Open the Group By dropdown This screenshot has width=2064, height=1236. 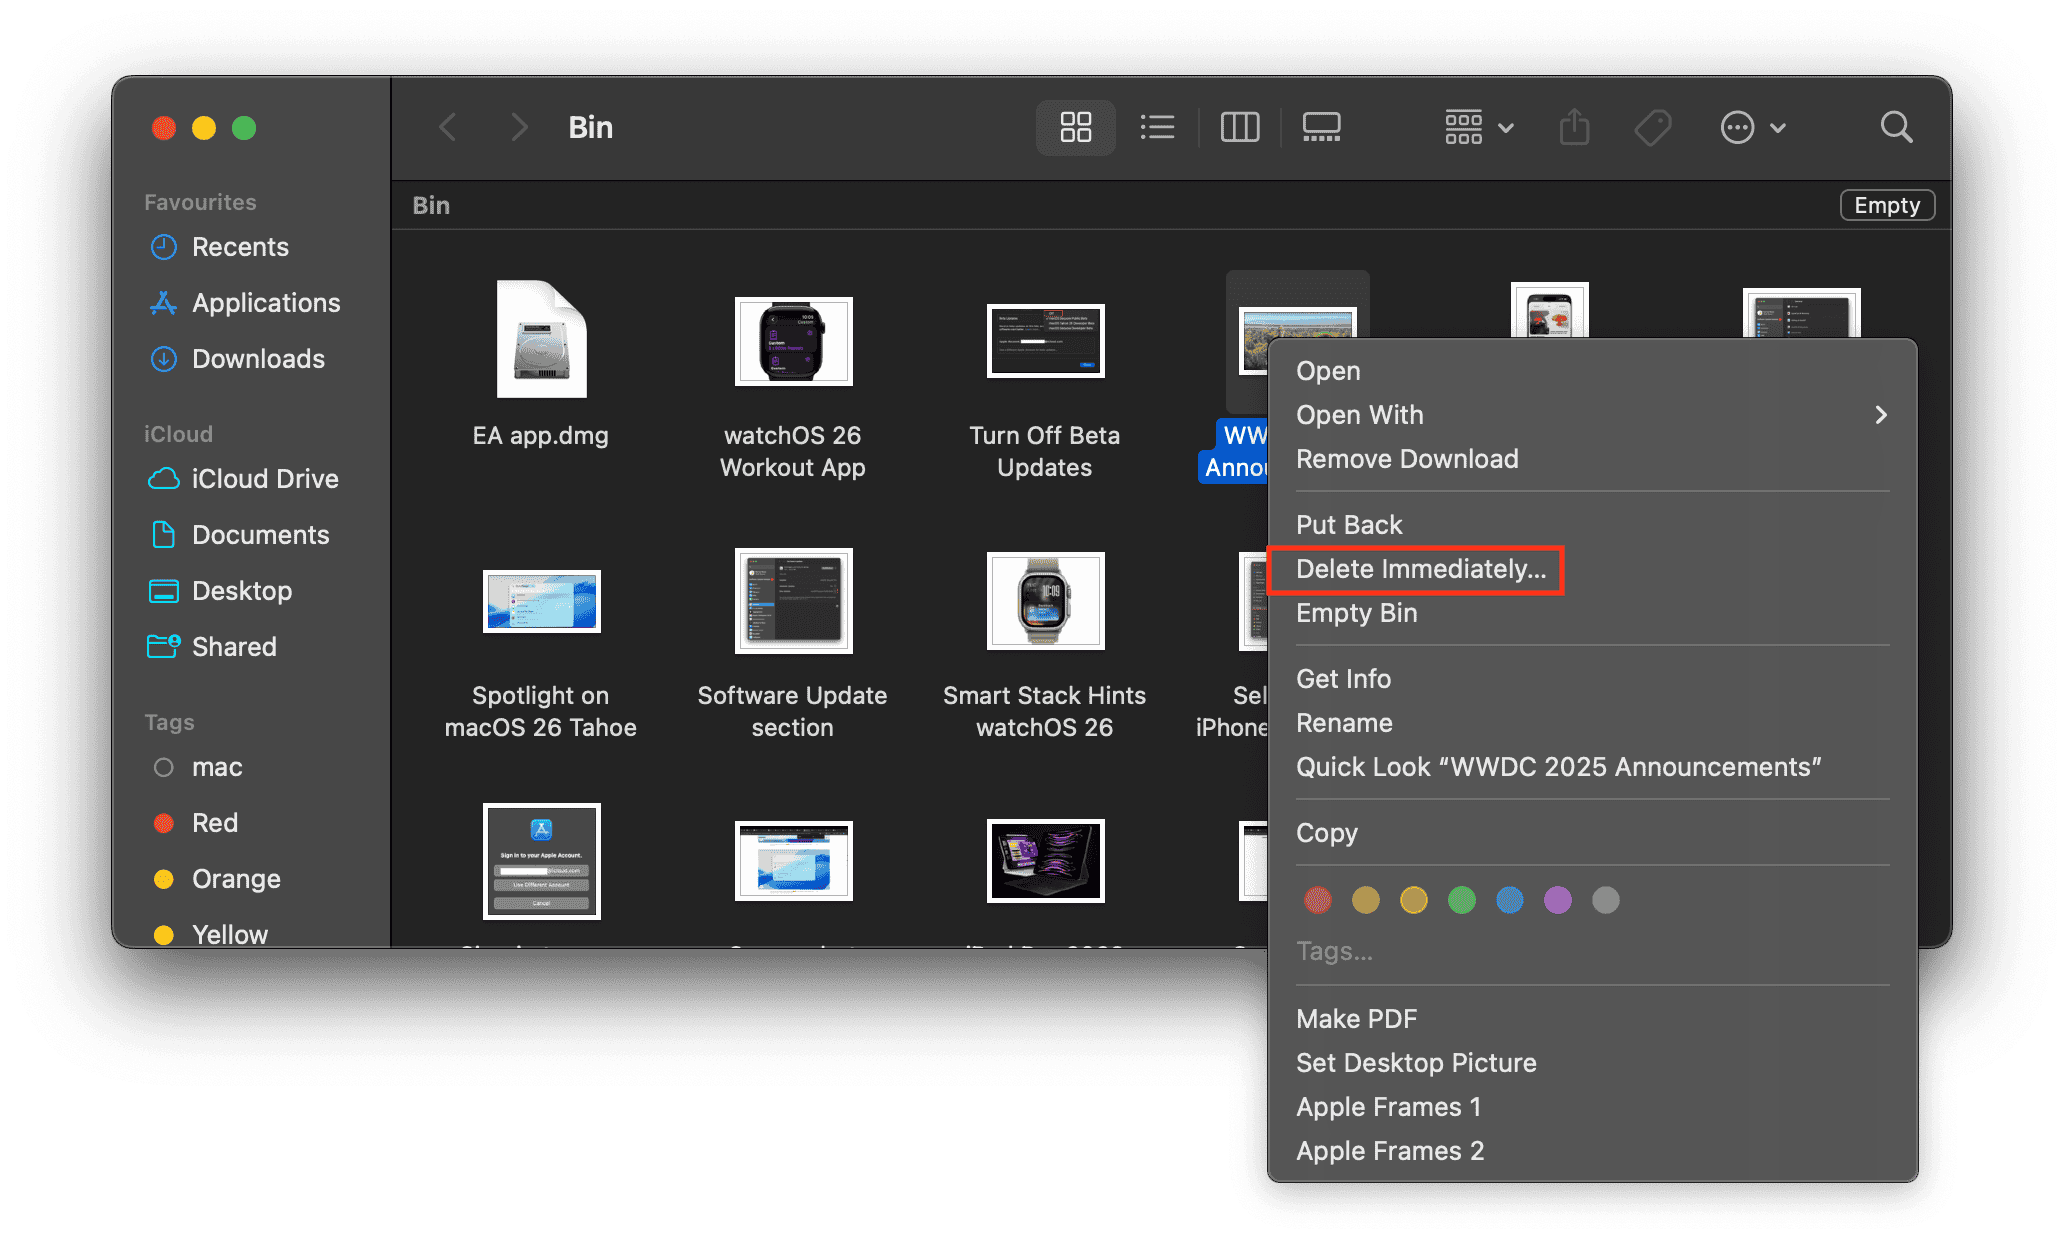pos(1479,127)
